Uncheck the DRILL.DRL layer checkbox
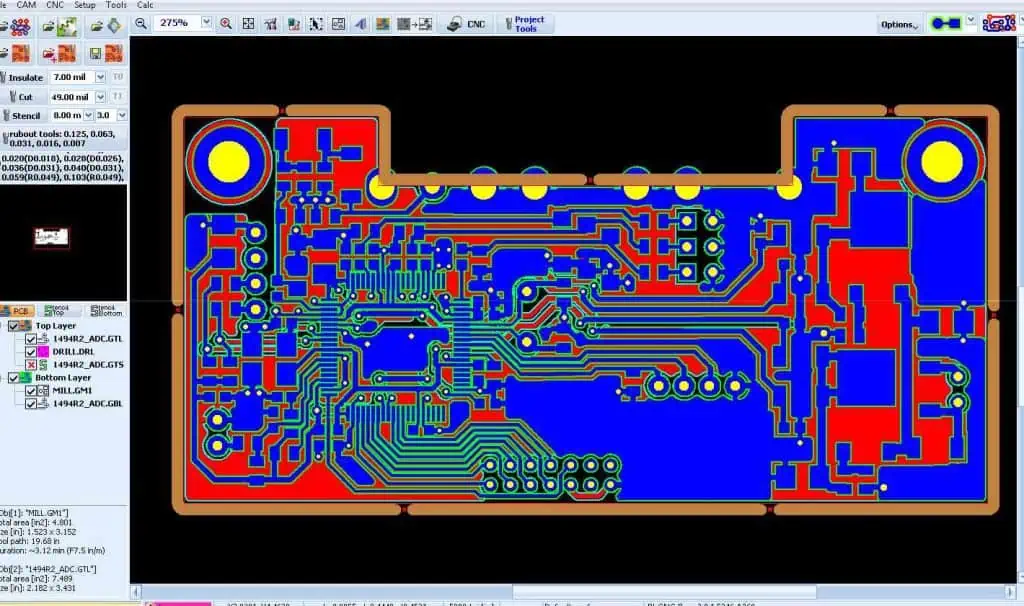This screenshot has height=606, width=1024. click(31, 352)
